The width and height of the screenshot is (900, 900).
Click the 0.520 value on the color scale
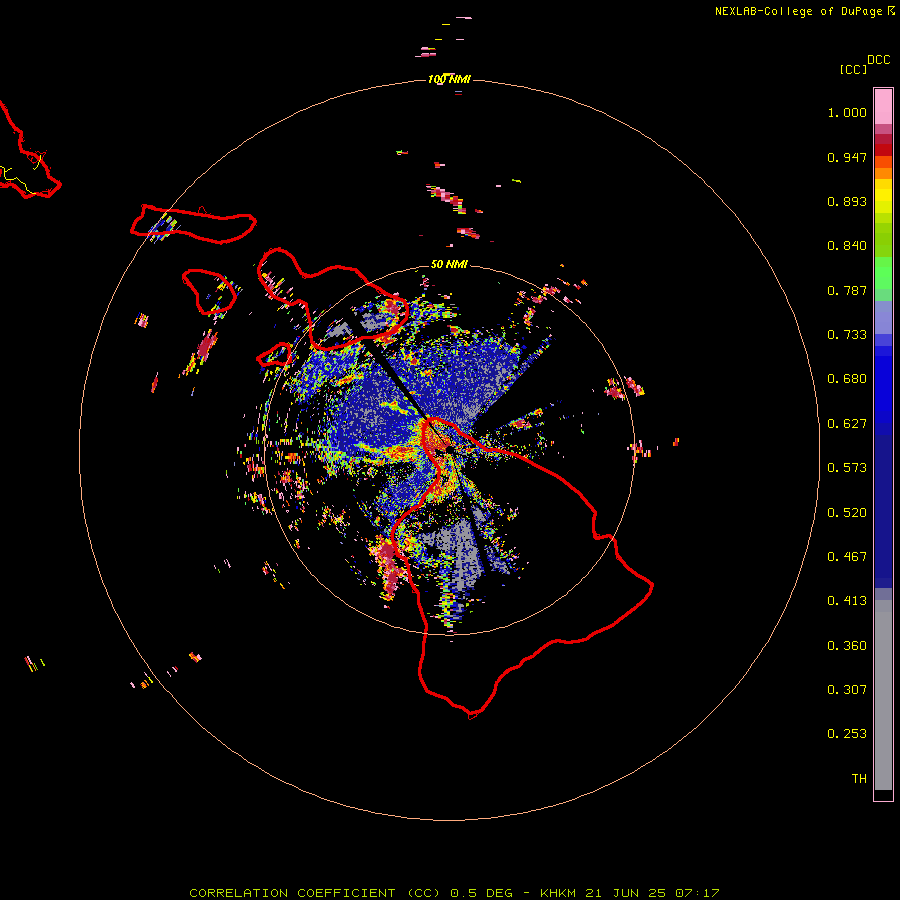(x=847, y=513)
